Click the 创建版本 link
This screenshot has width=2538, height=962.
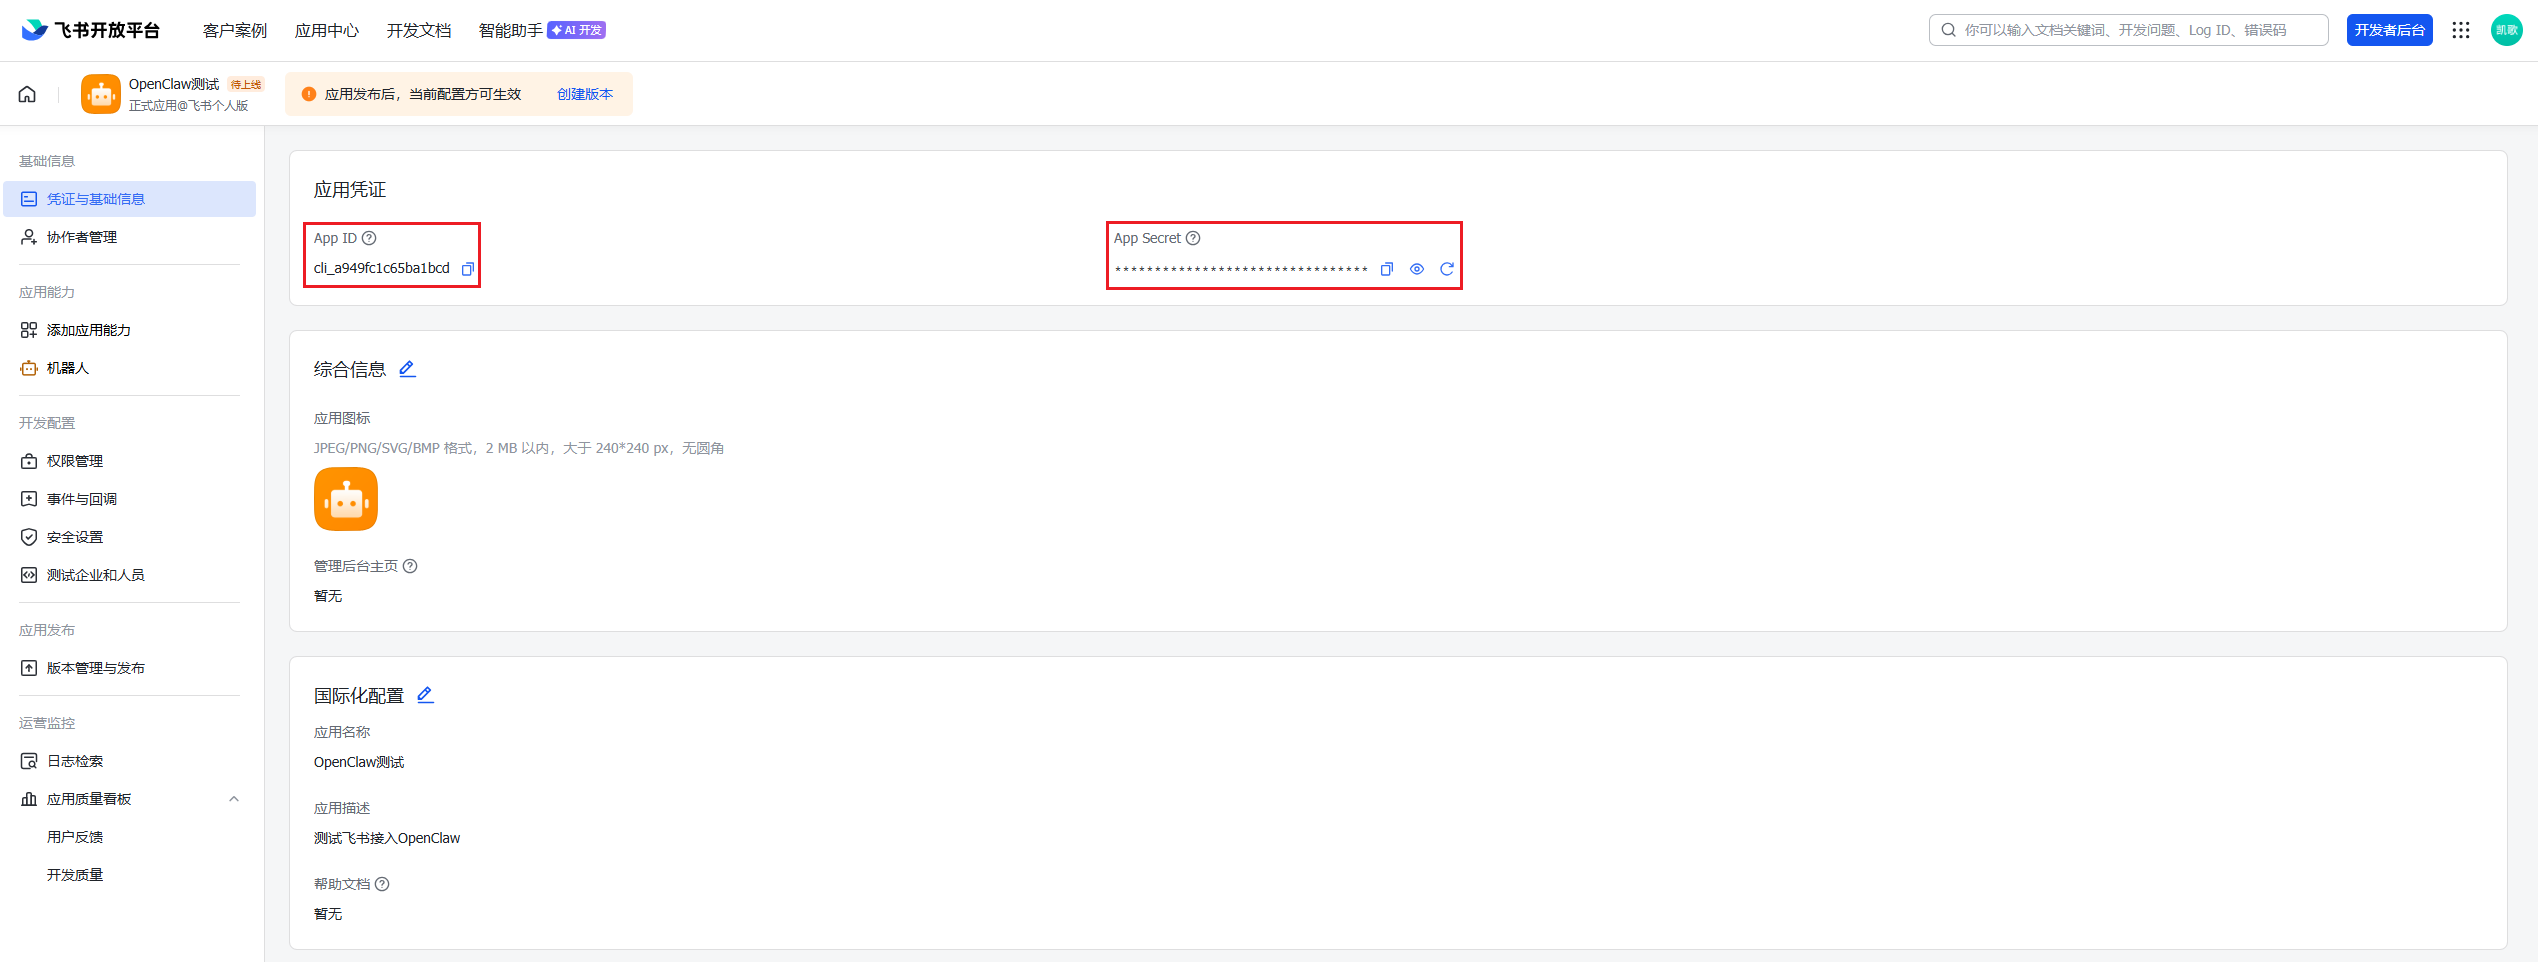tap(585, 94)
